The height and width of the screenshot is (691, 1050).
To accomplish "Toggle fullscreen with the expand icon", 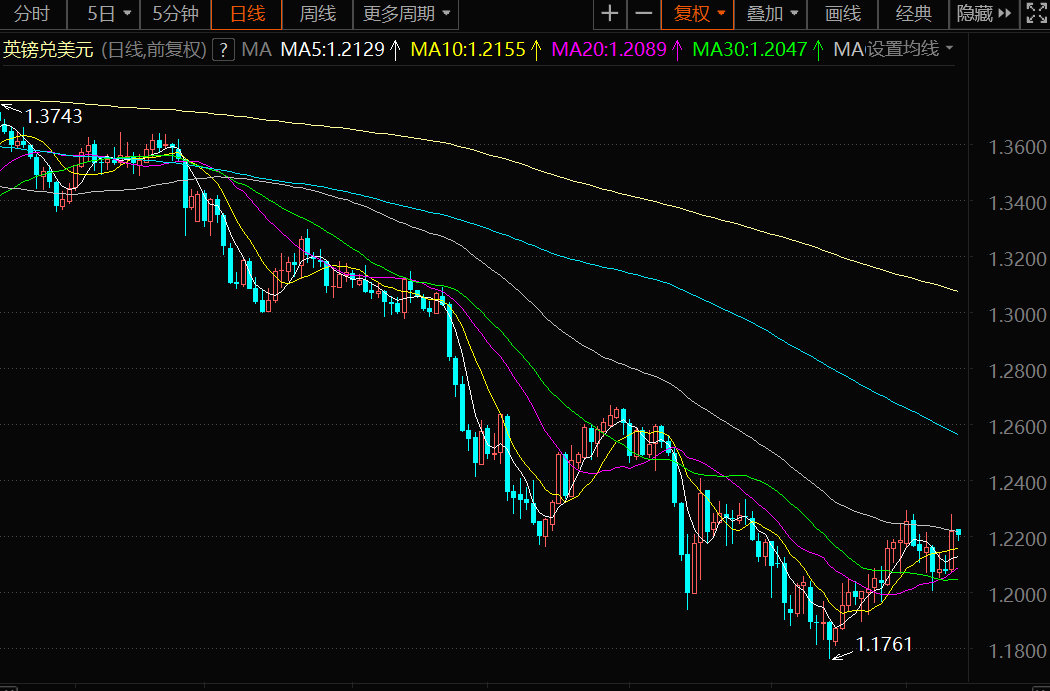I will [1036, 13].
